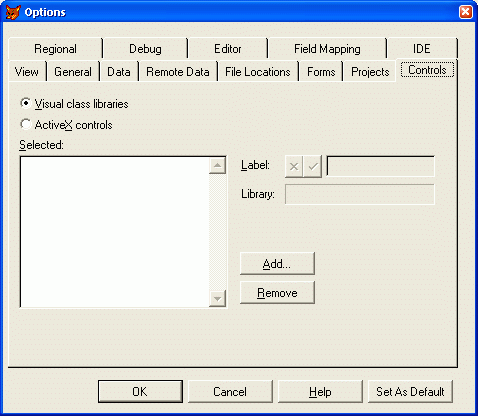Close the Options dialog window
Image resolution: width=478 pixels, height=416 pixels.
(465, 12)
